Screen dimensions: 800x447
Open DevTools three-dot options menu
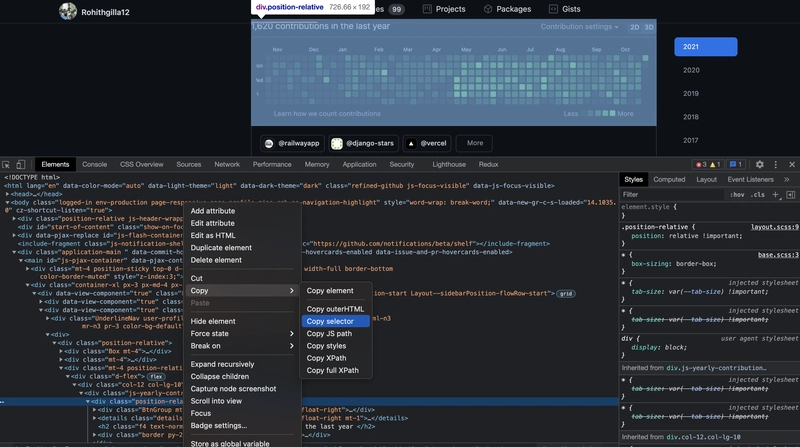click(776, 164)
